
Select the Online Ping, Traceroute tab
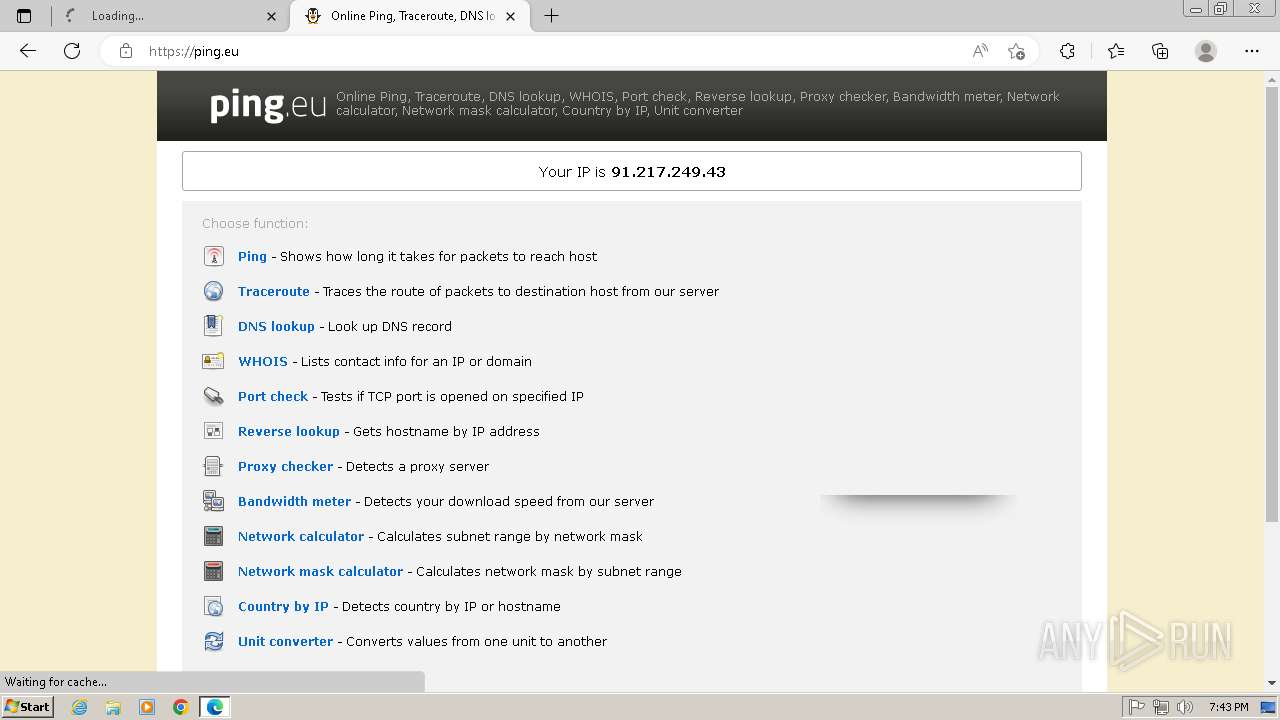pos(410,16)
